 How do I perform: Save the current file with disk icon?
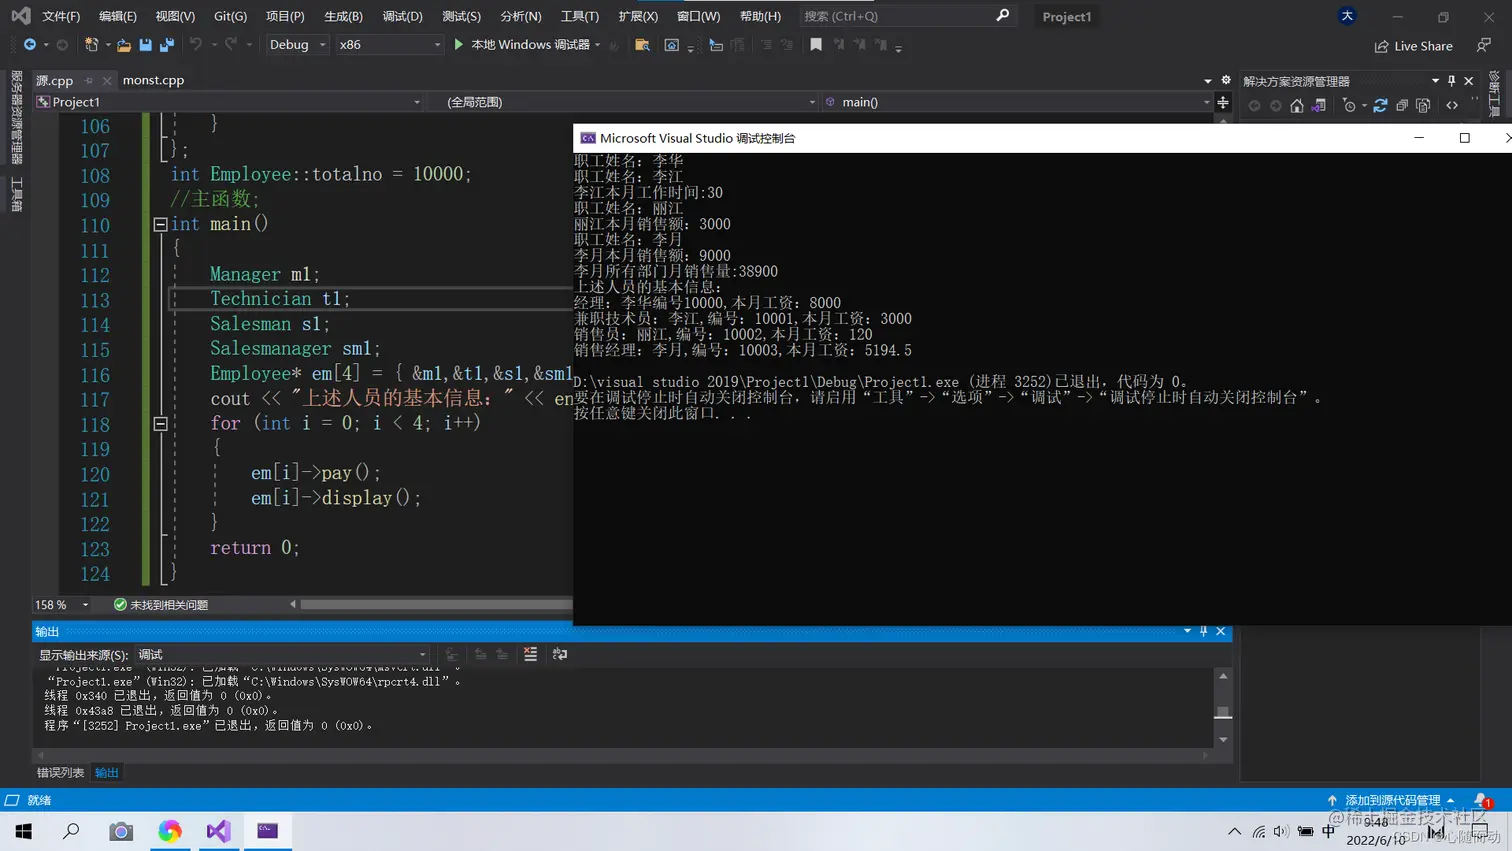pos(146,45)
